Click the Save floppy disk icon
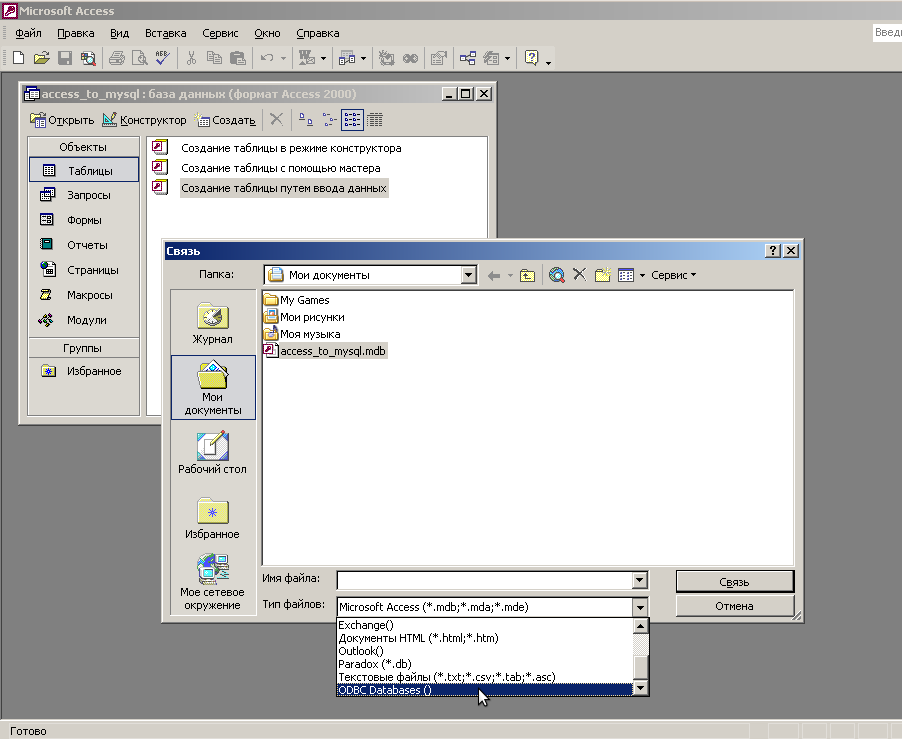902x739 pixels. tap(64, 58)
